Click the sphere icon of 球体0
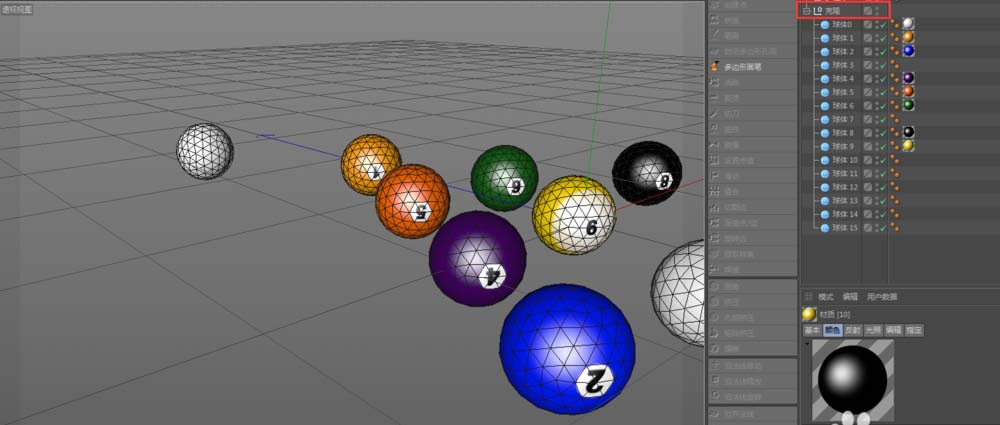The image size is (1000, 425). click(x=825, y=25)
